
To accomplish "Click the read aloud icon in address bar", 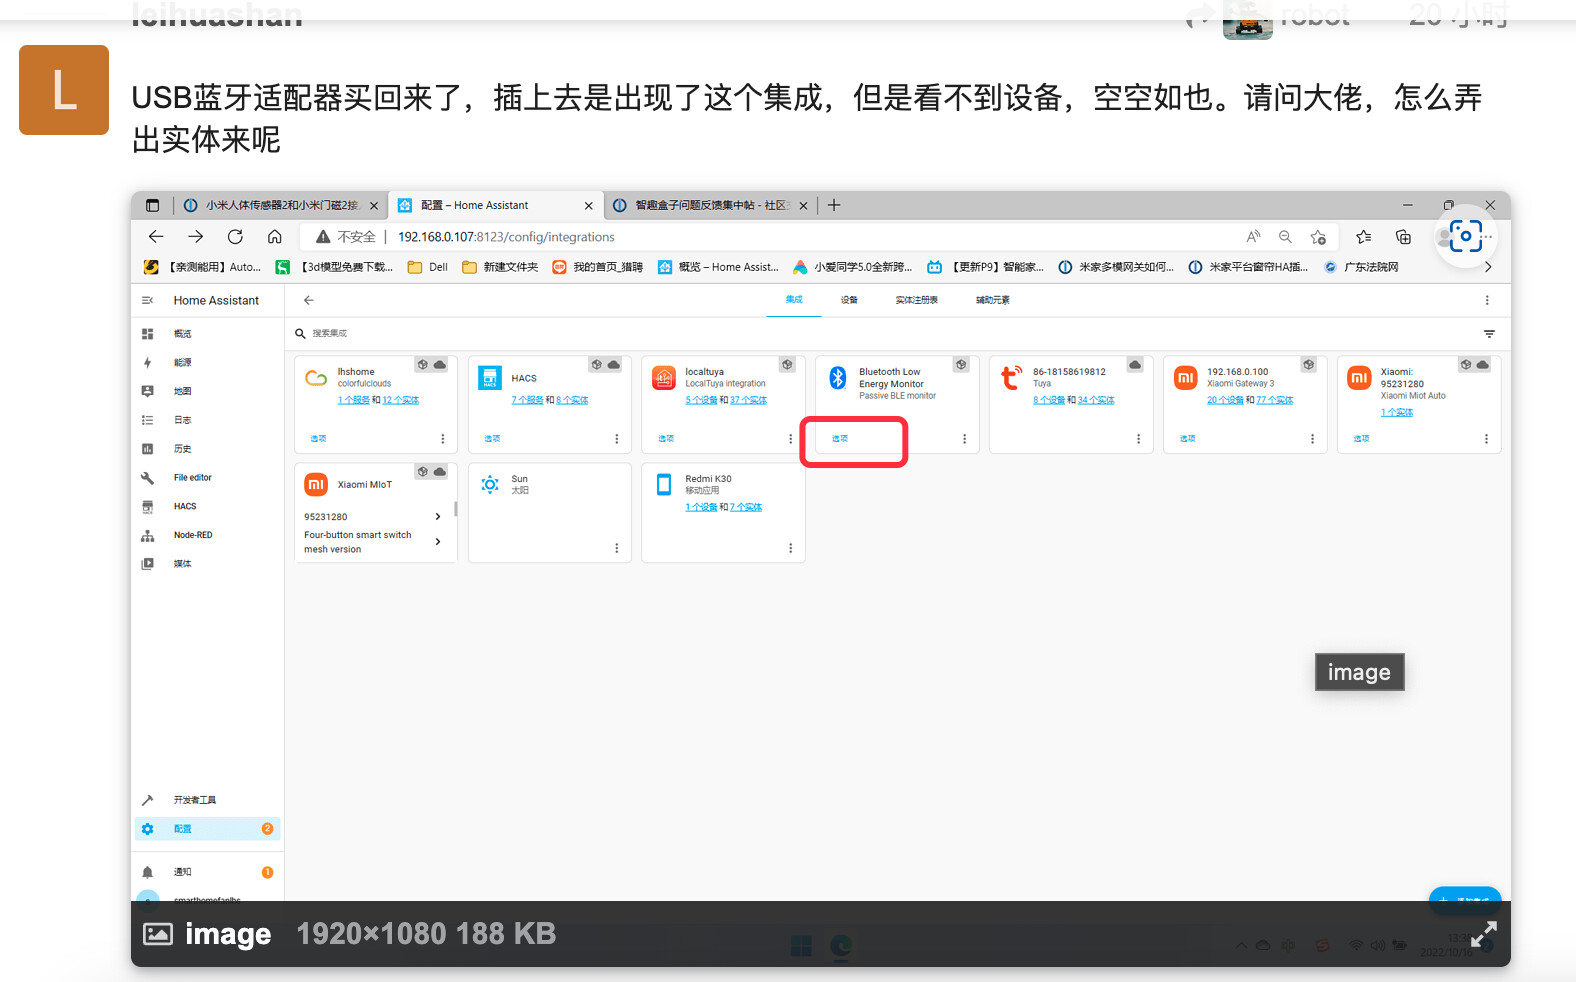I will 1253,237.
